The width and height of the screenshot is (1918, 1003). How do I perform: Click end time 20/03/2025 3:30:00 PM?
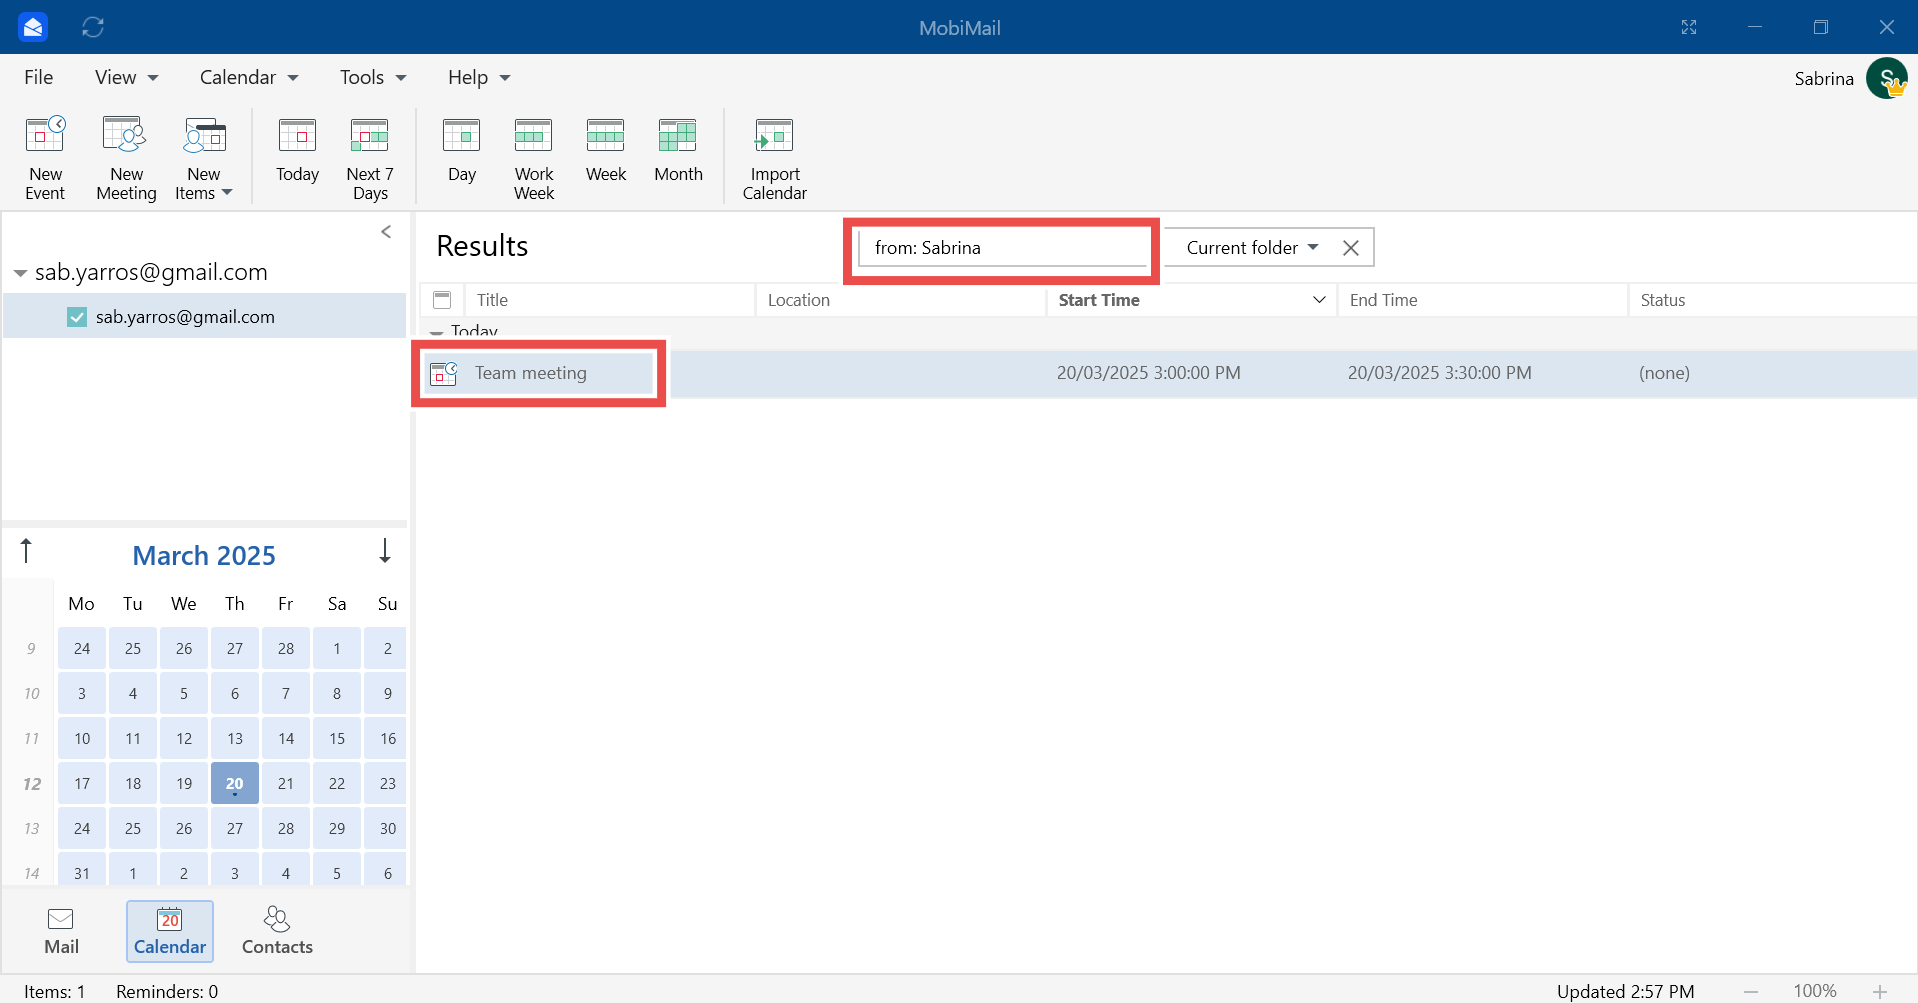point(1439,374)
